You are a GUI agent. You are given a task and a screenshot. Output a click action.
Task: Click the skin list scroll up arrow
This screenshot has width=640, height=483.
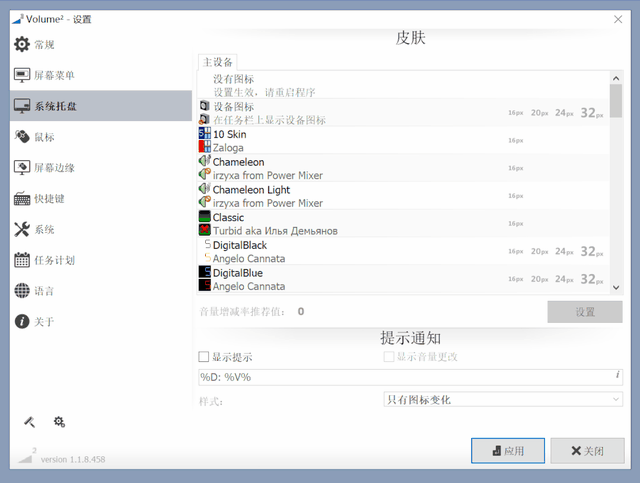(x=616, y=78)
